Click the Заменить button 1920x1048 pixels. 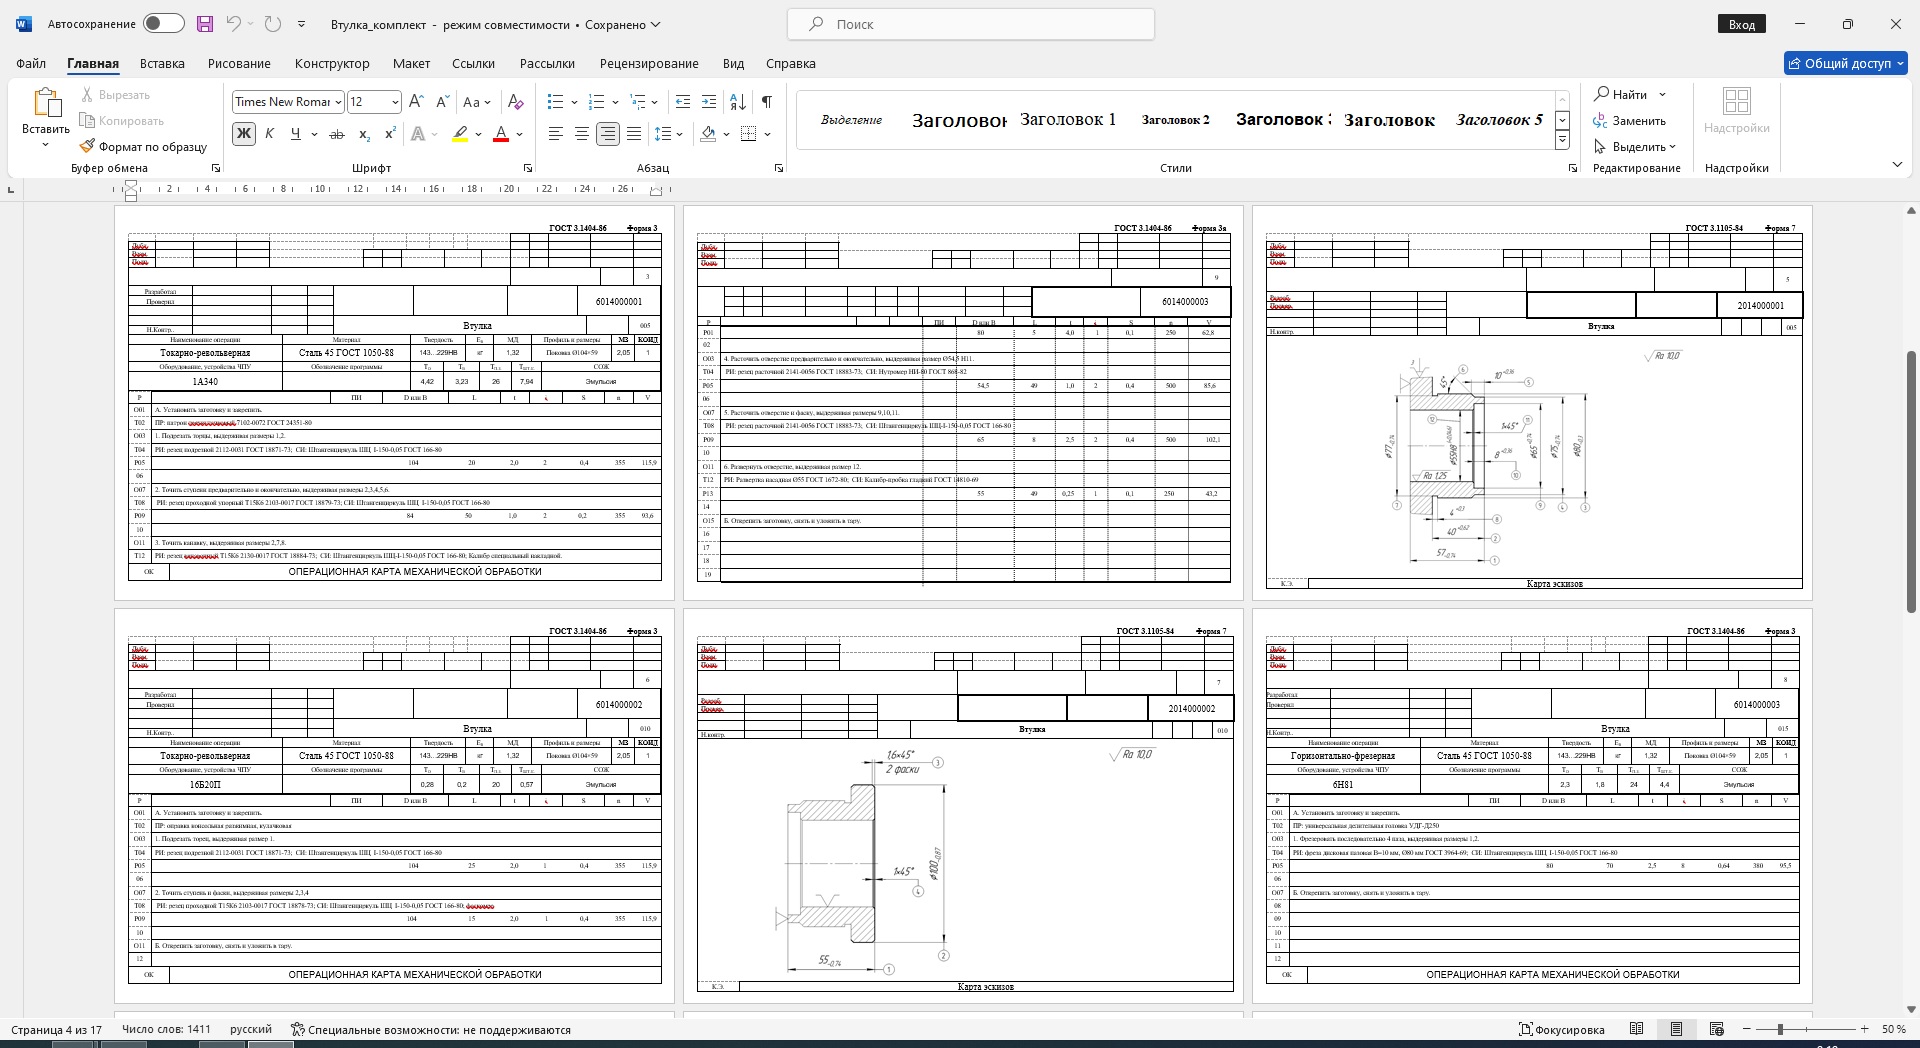tap(1630, 121)
